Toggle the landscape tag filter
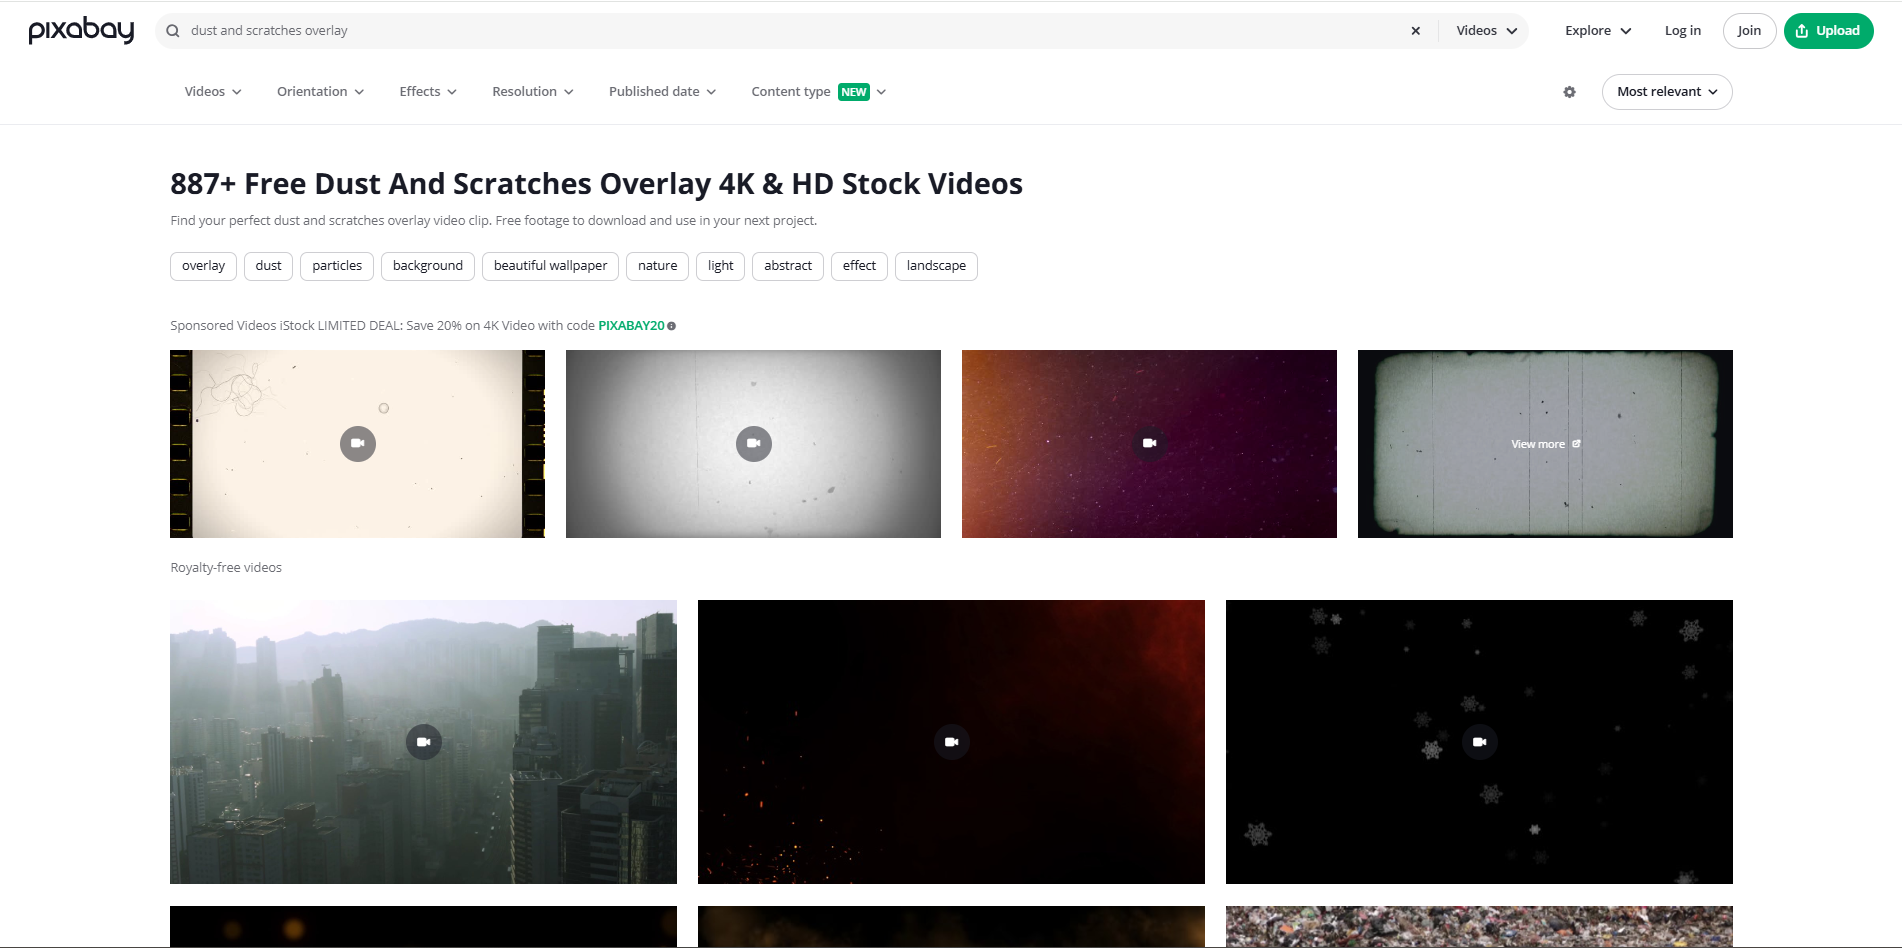The image size is (1902, 948). [935, 266]
